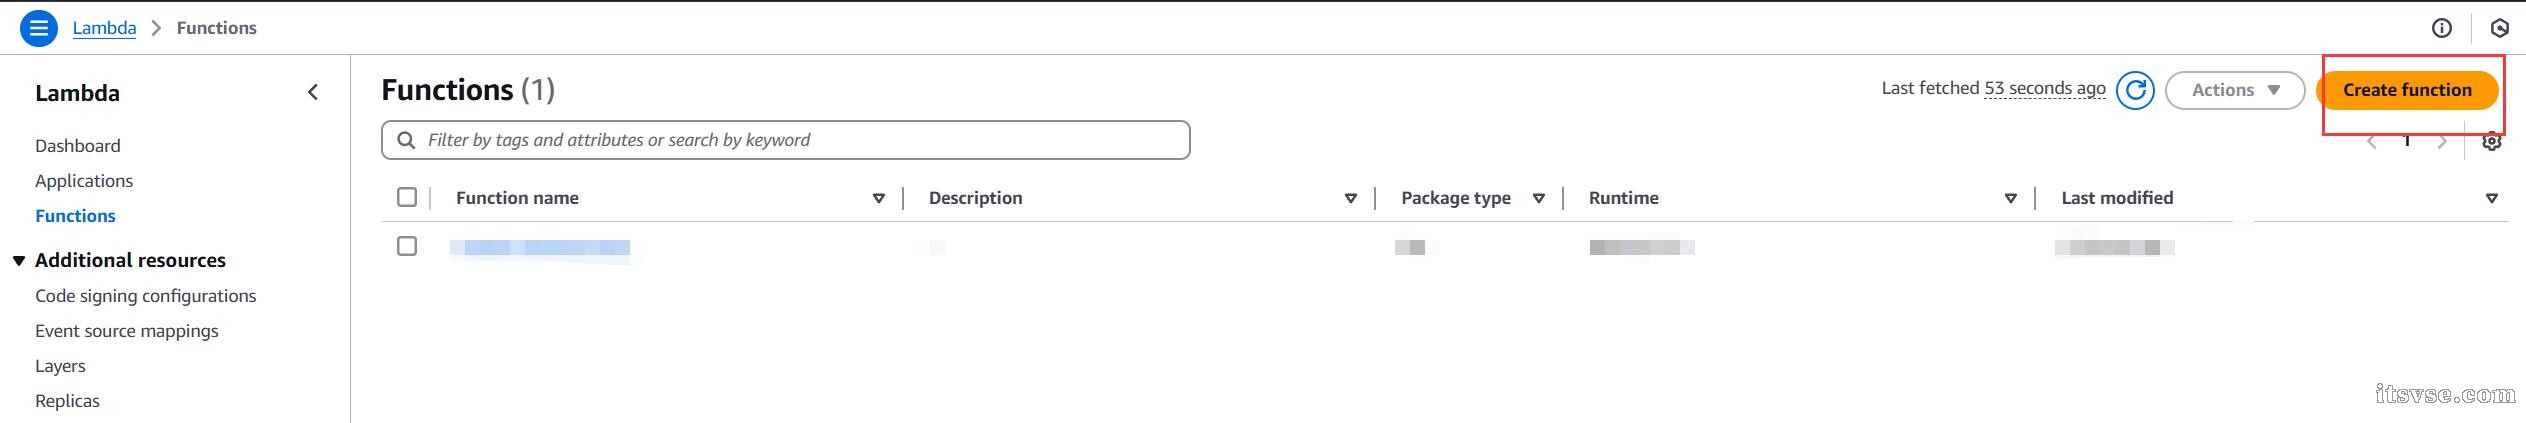Click the hexagon icon at top right

point(2500,28)
